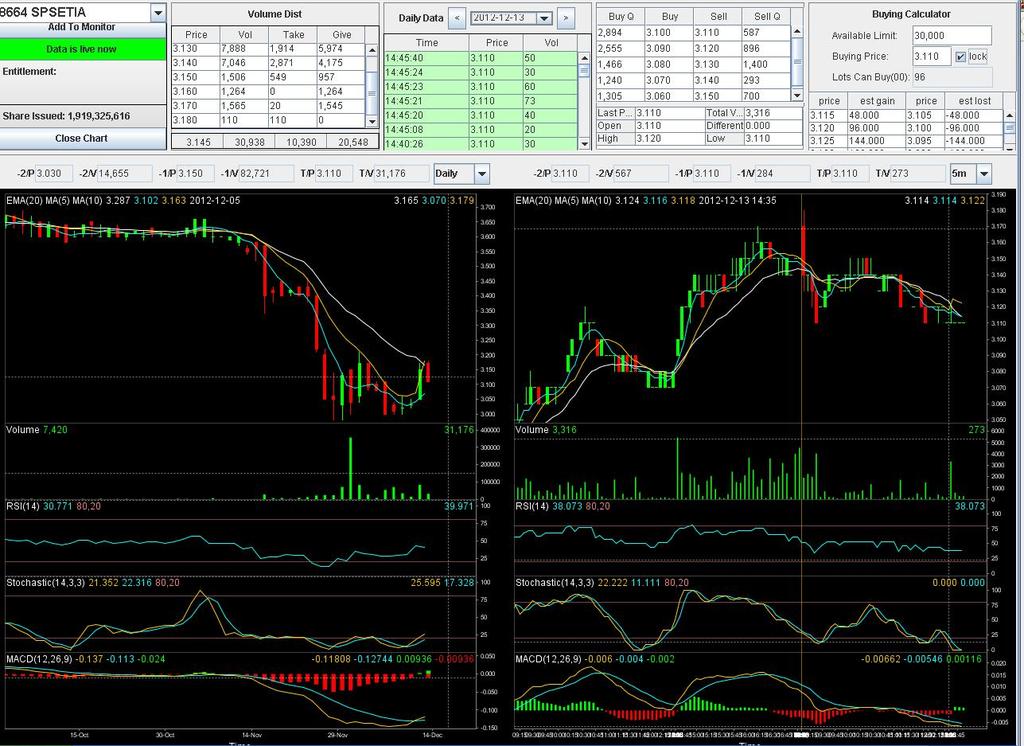Screen dimensions: 1024x746
Task: Click the Available Limit input field
Action: coord(952,36)
